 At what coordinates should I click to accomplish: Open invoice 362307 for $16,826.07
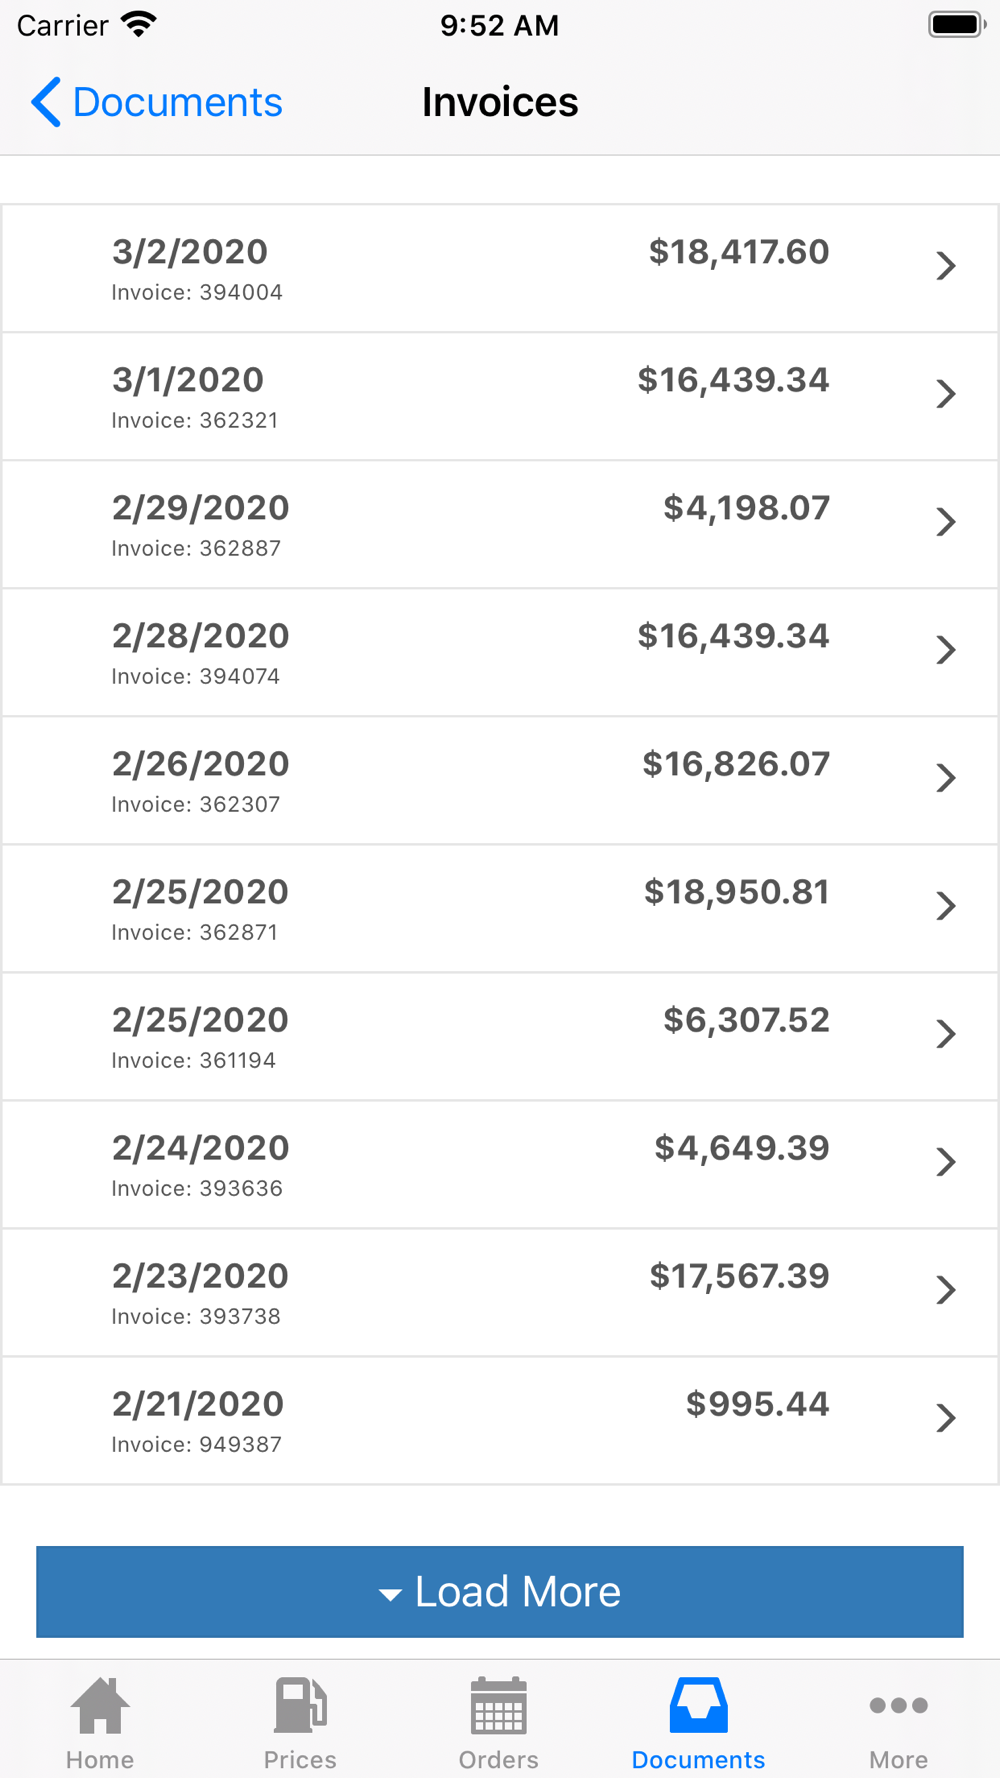pos(500,780)
